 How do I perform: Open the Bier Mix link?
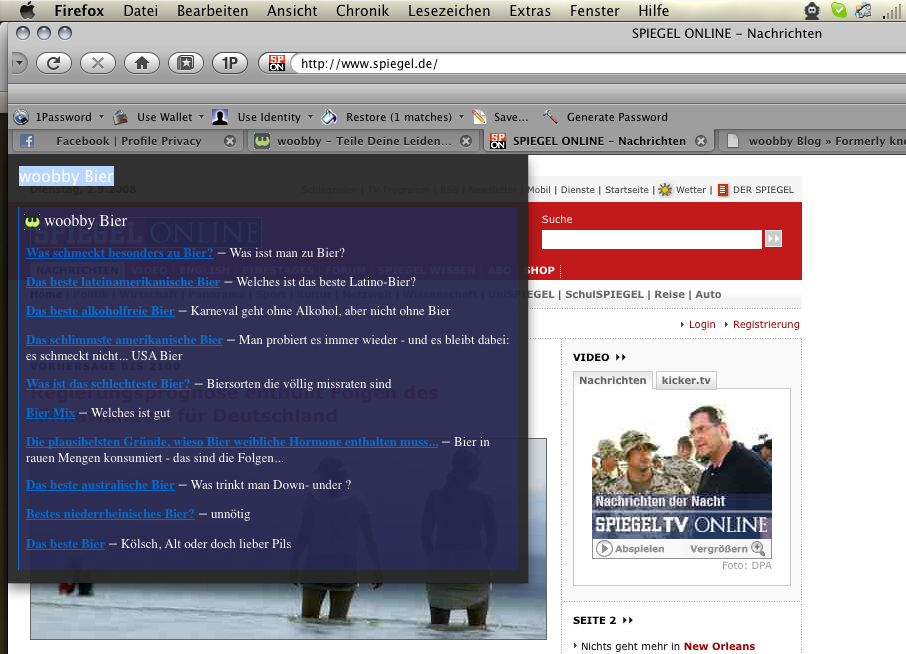pyautogui.click(x=50, y=413)
